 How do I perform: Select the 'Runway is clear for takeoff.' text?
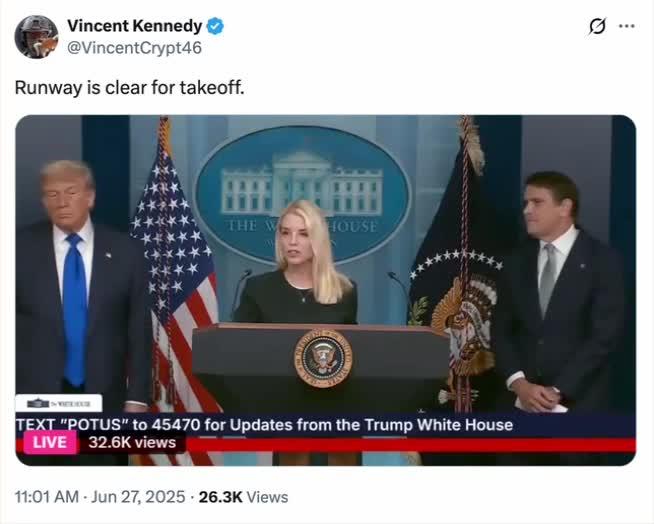[129, 88]
